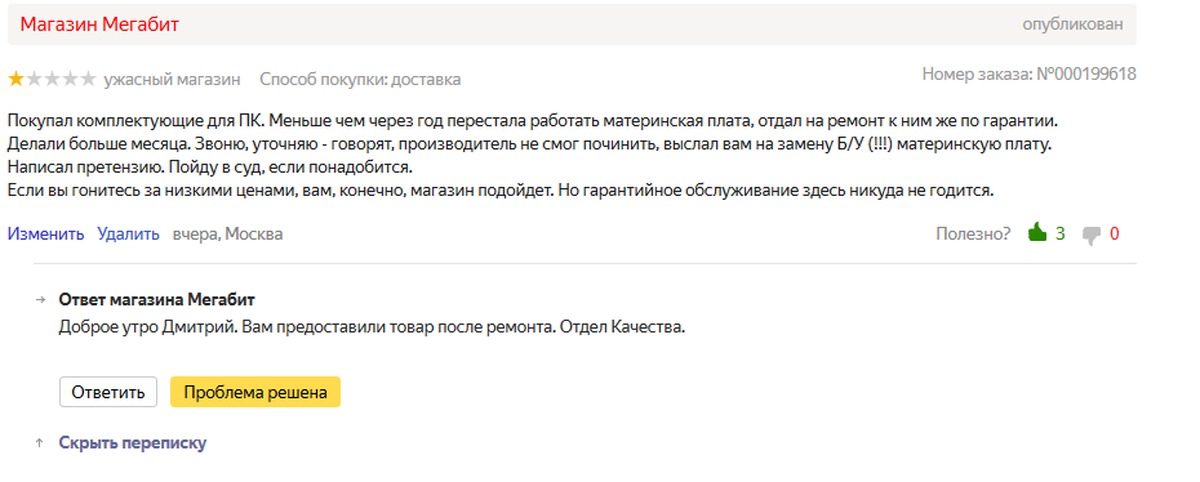Delete the review via "Удалить"
This screenshot has height=482, width=1200.
click(128, 234)
